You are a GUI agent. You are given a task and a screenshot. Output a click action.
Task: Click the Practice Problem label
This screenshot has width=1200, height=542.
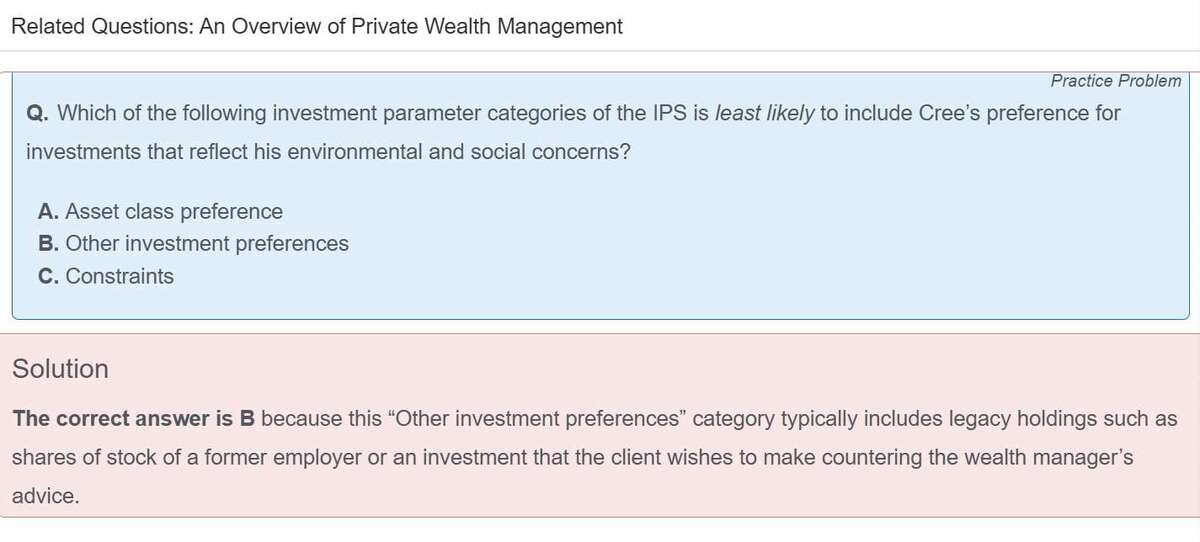pyautogui.click(x=1115, y=81)
